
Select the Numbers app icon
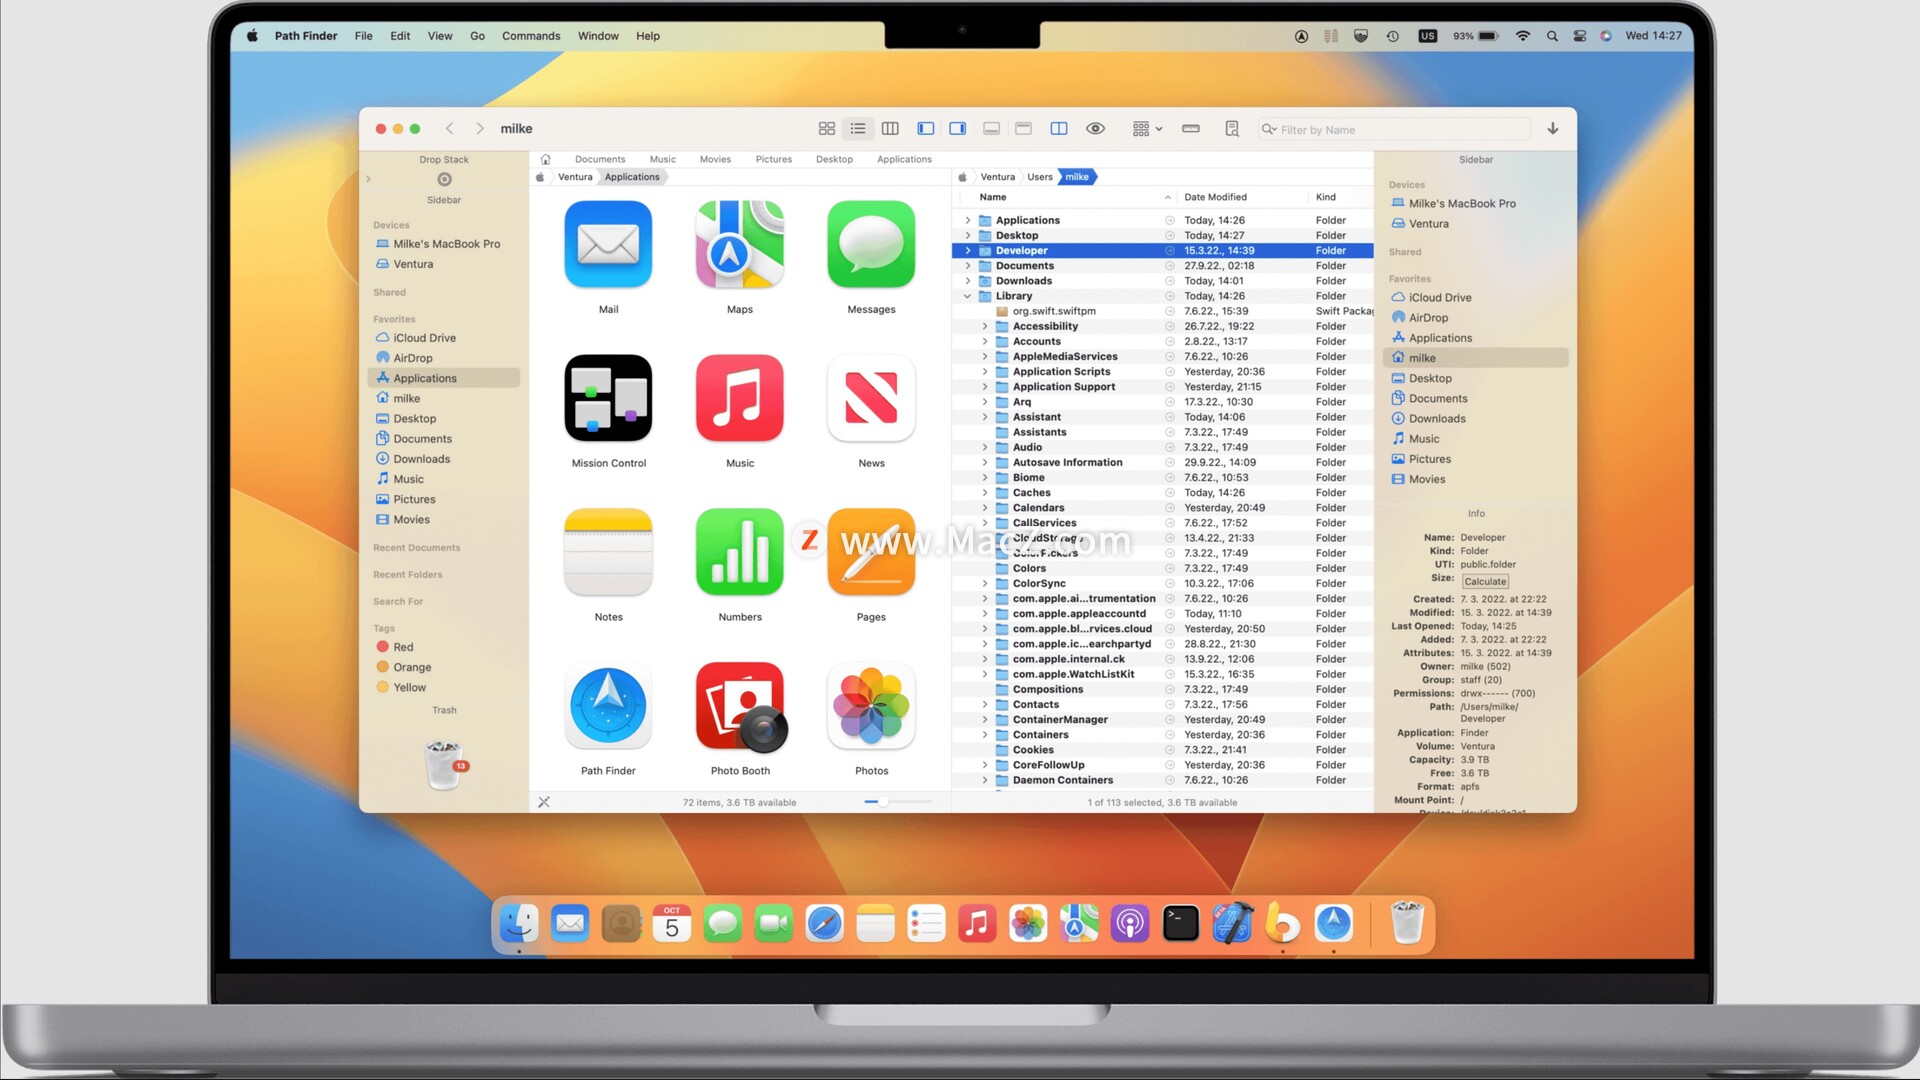pos(740,552)
